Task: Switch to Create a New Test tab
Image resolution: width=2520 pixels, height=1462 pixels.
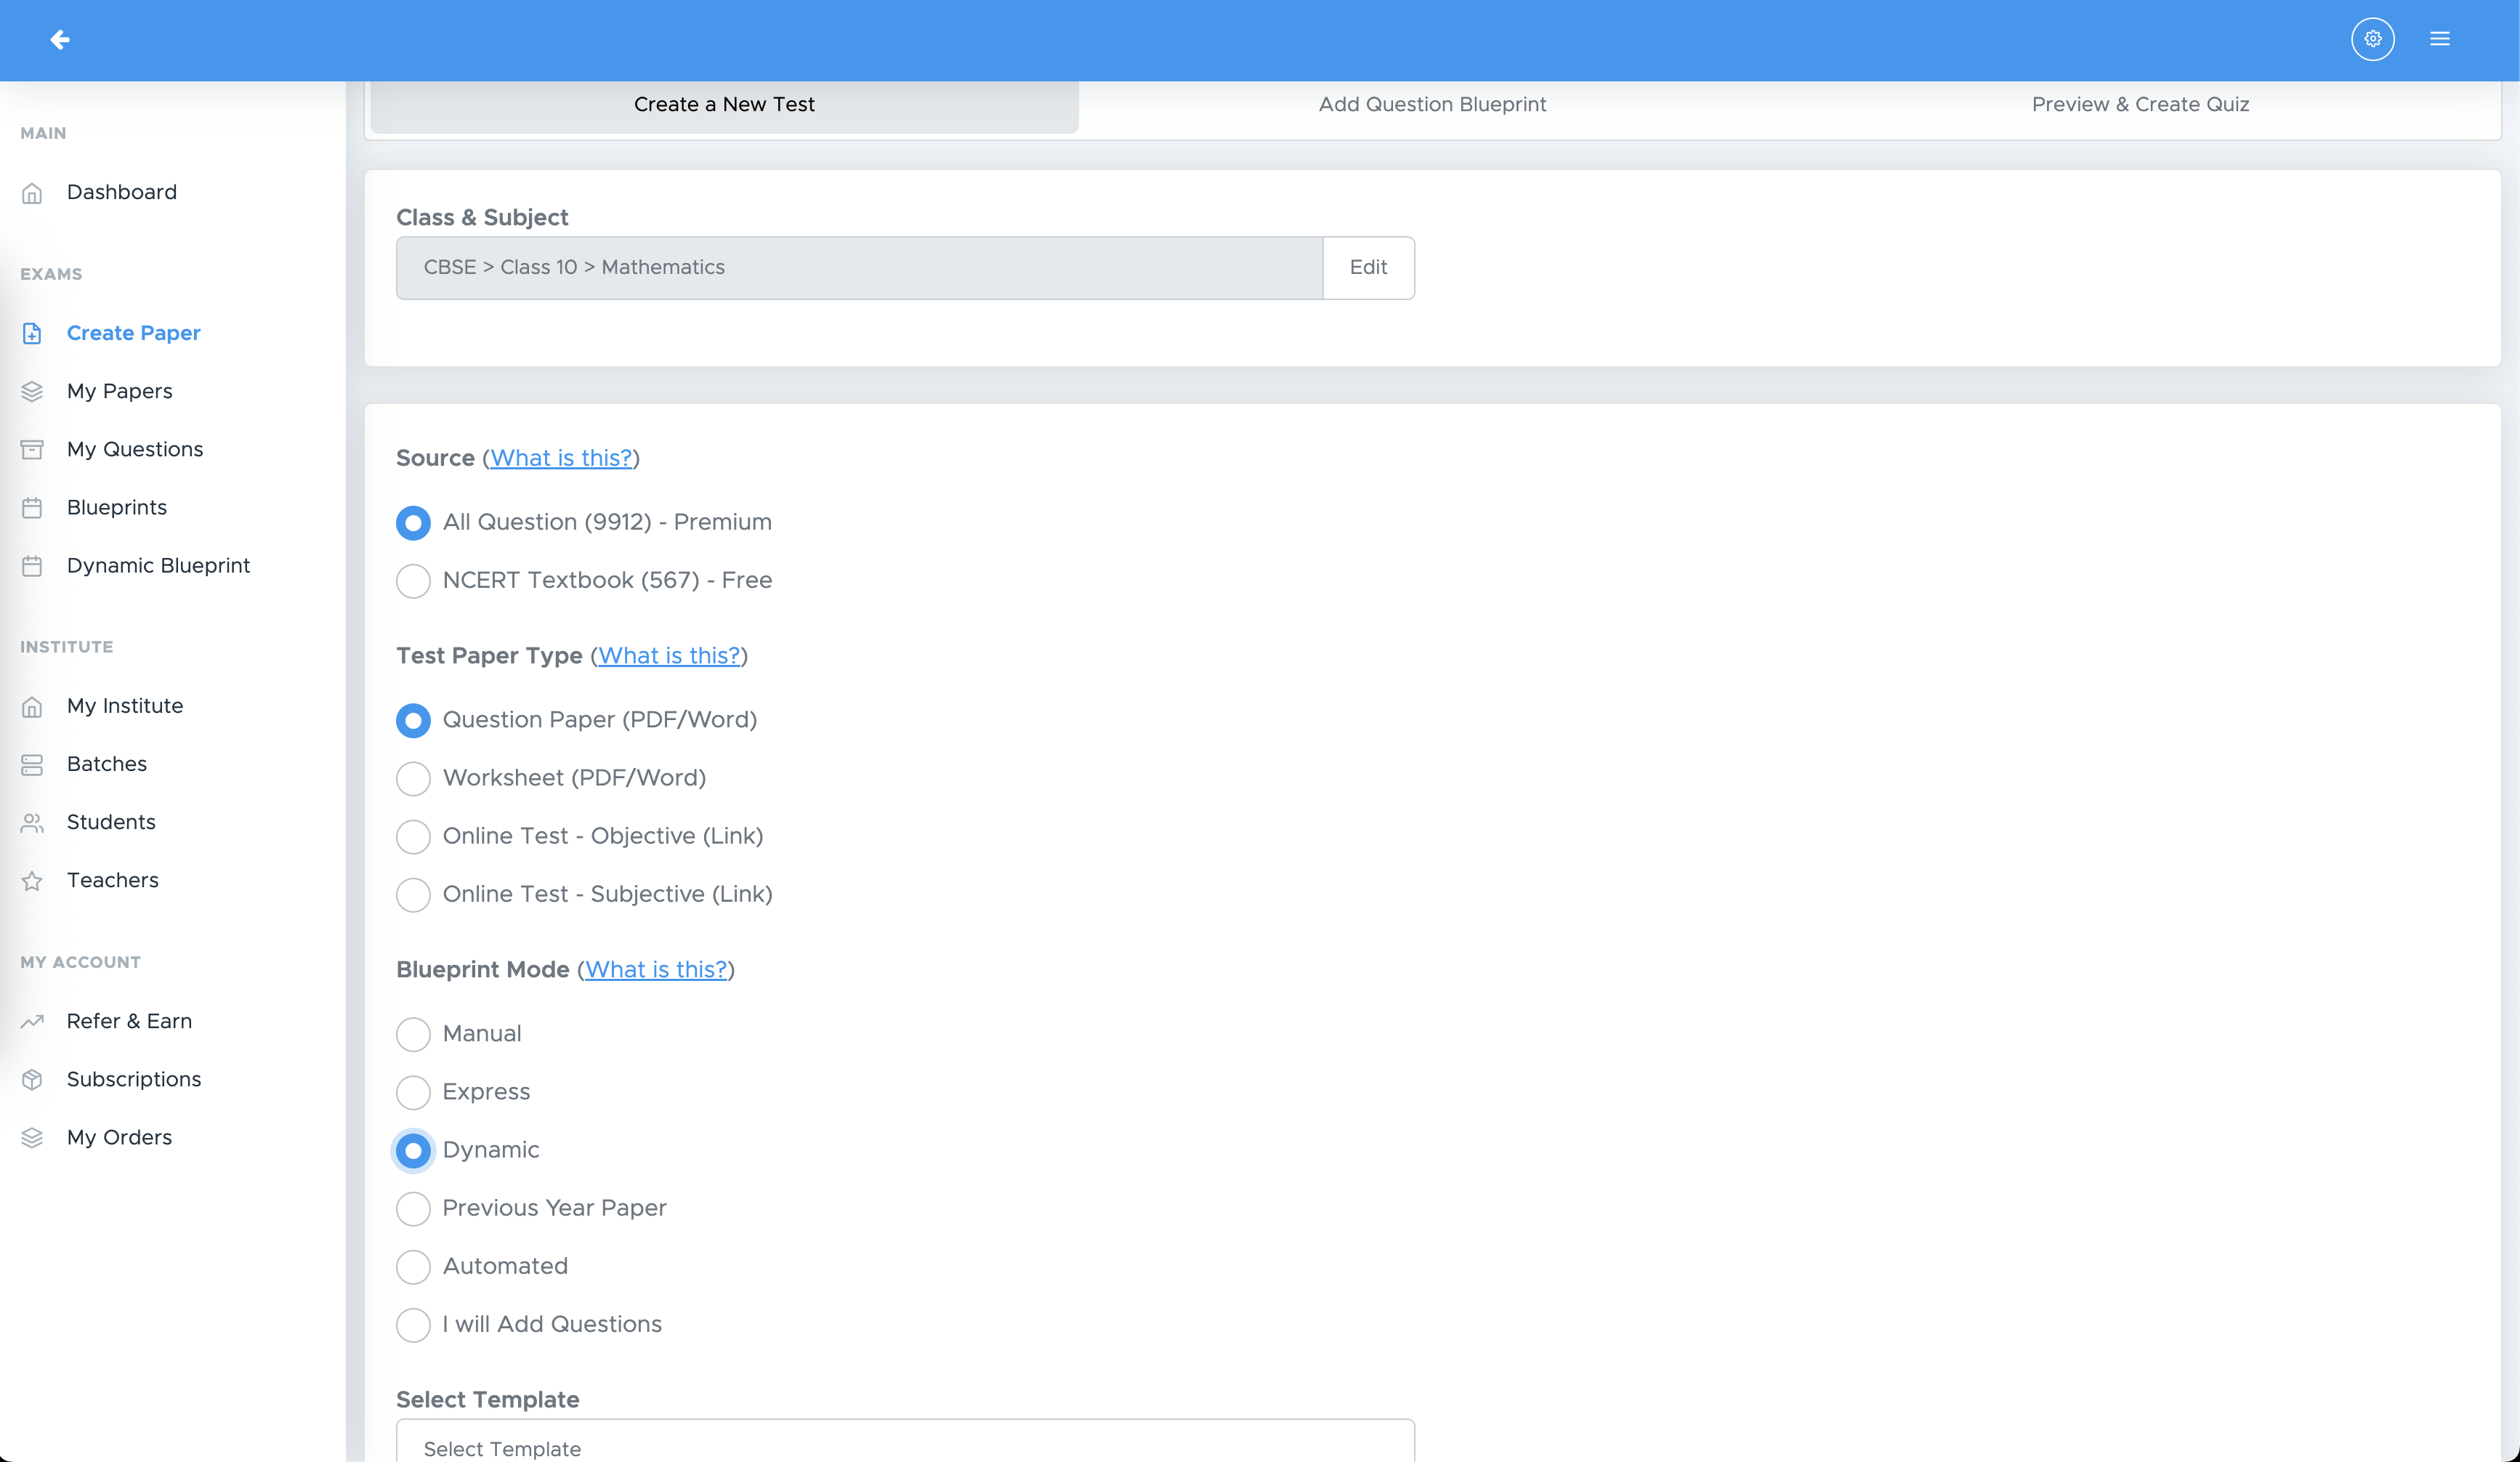Action: 724,105
